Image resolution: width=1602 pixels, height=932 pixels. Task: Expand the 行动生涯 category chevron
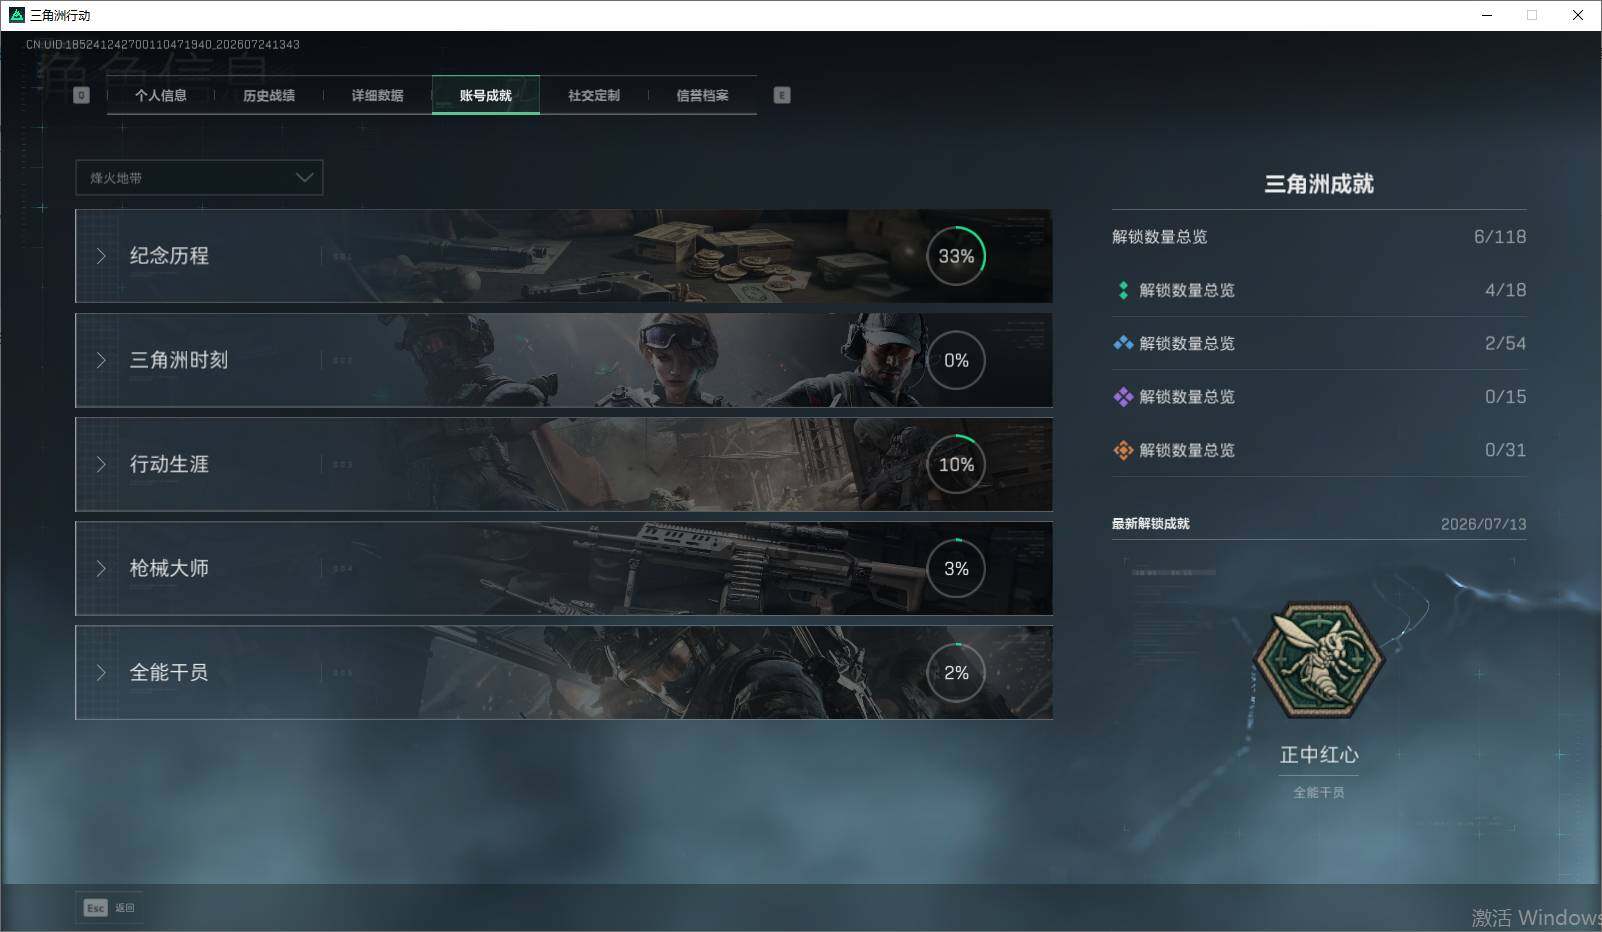click(101, 464)
